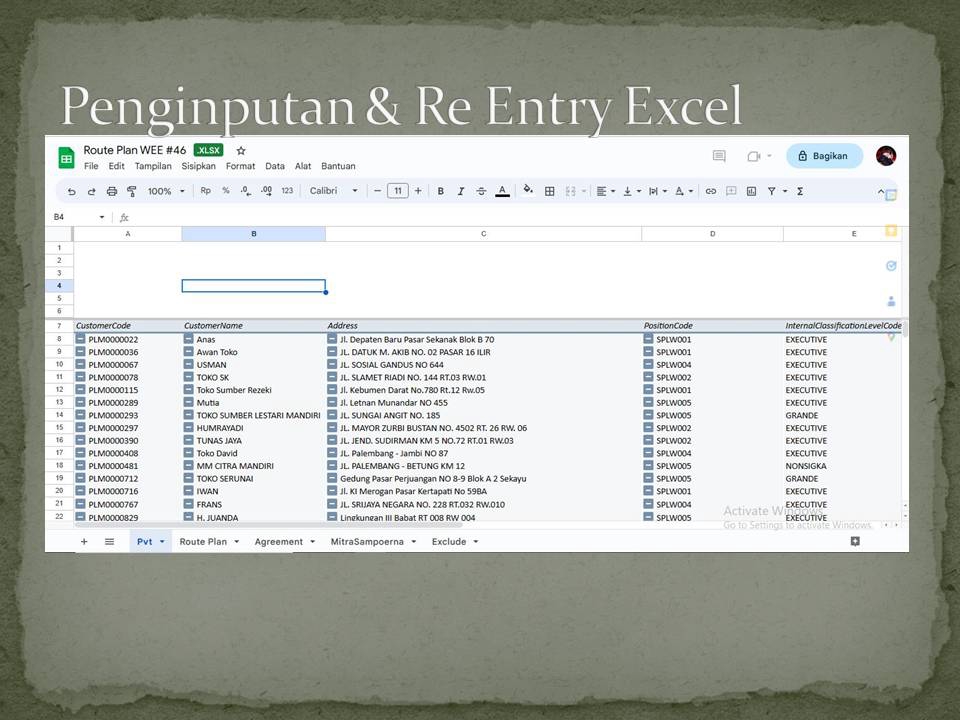The width and height of the screenshot is (960, 720).
Task: Click the redo arrow icon
Action: [92, 191]
